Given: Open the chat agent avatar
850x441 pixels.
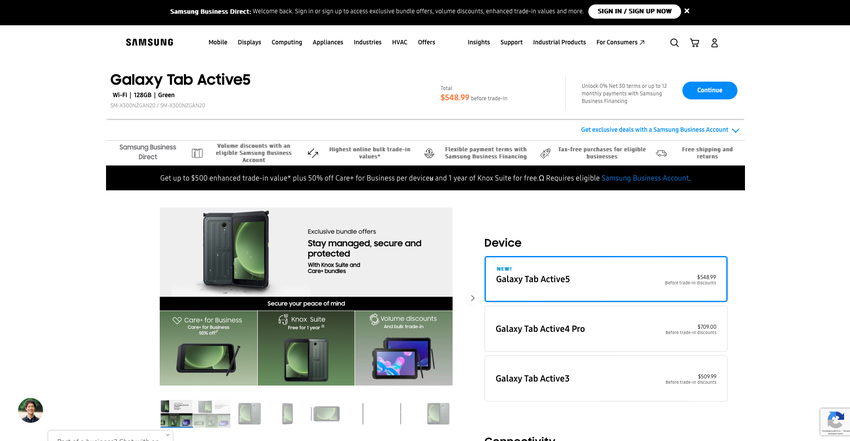Looking at the screenshot, I should (30, 410).
